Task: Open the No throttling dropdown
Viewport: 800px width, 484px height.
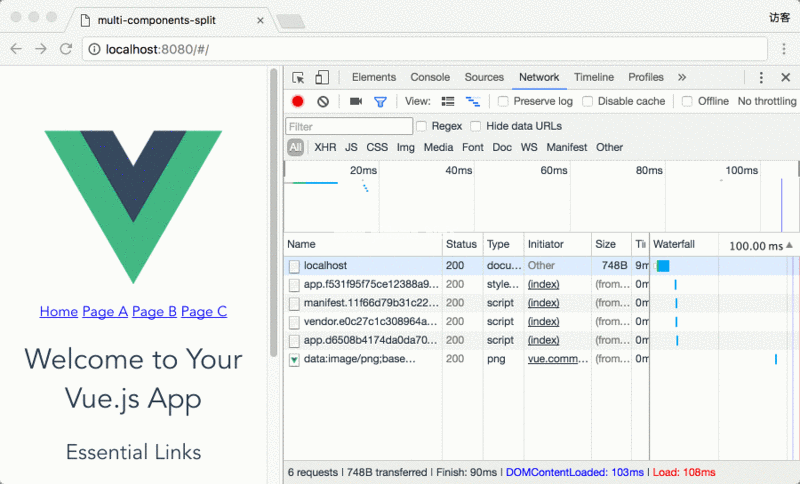Action: coord(767,101)
